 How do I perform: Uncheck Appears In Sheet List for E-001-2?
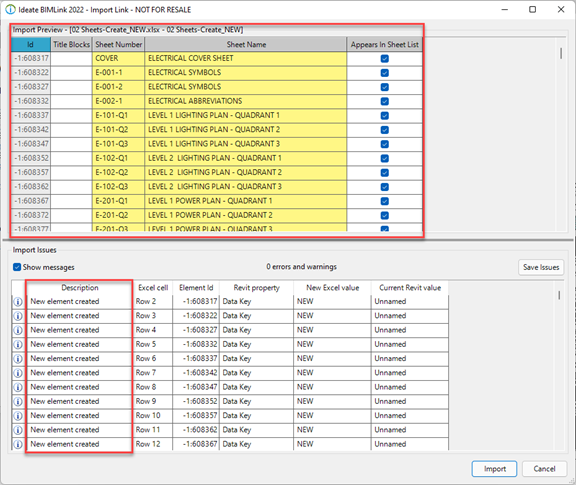[385, 87]
